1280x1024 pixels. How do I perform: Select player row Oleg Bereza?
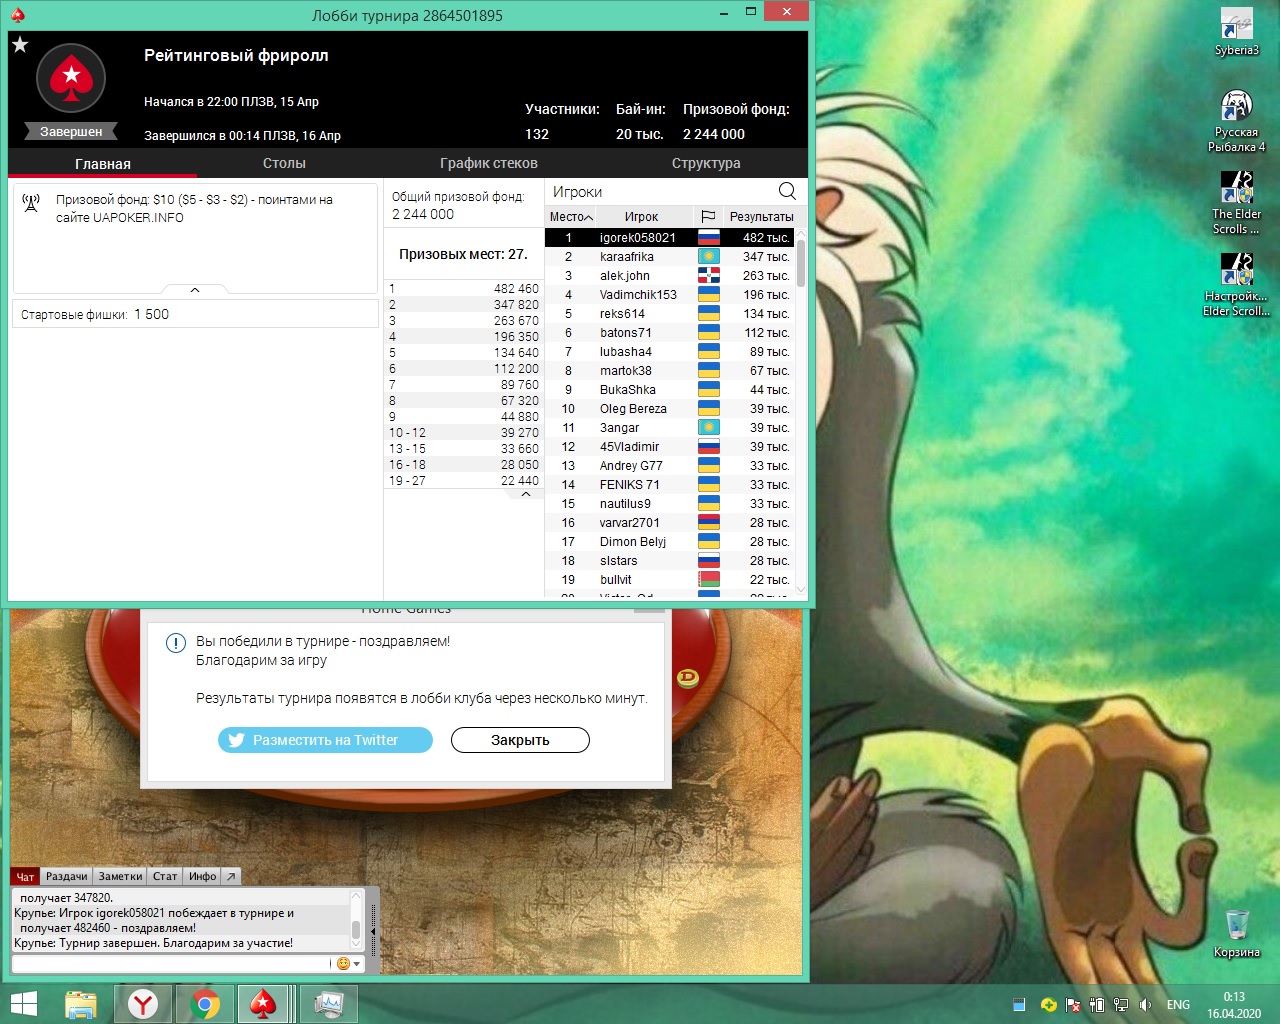click(669, 409)
